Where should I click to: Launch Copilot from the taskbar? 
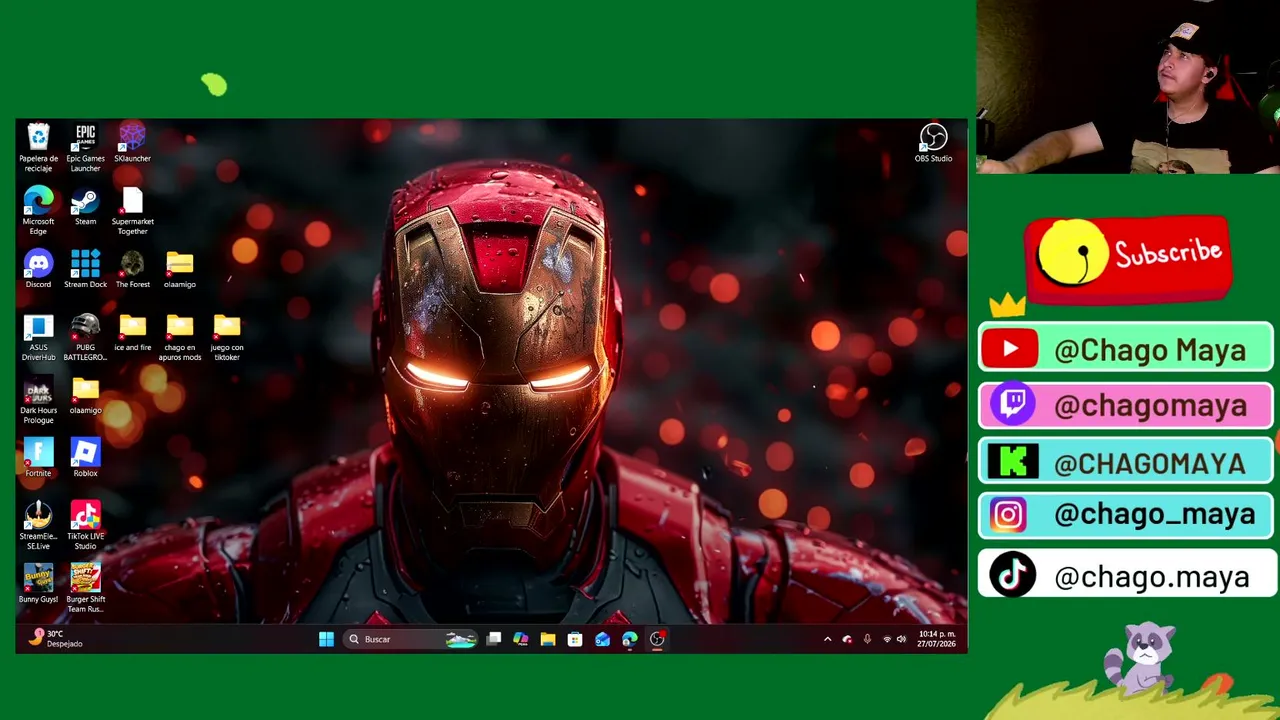(521, 639)
